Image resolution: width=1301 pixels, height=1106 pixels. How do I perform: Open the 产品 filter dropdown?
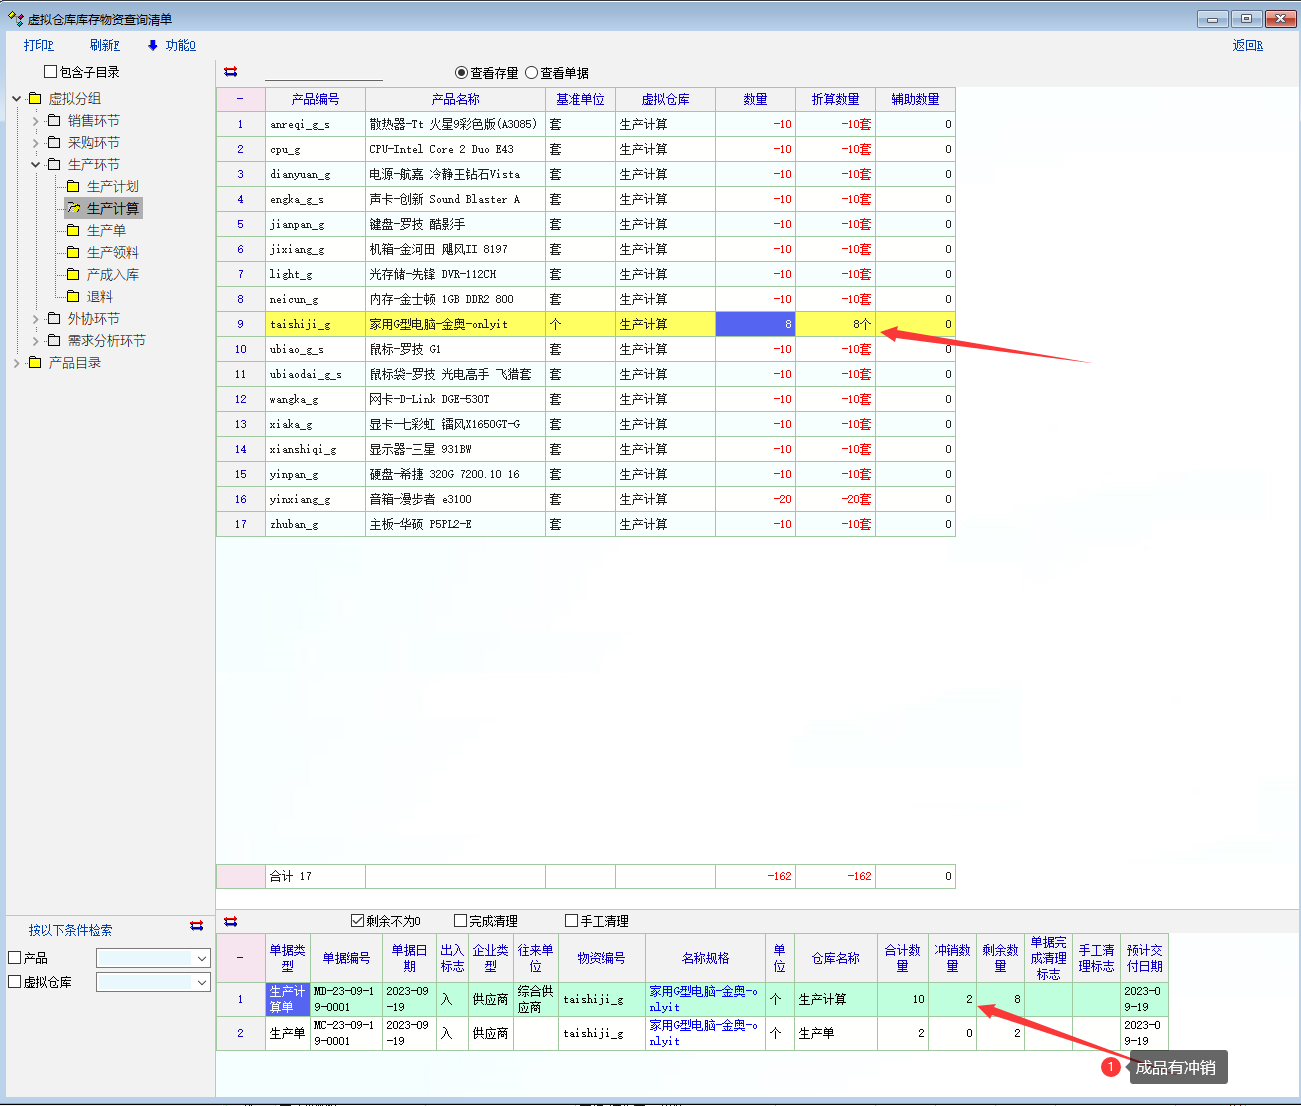(202, 959)
